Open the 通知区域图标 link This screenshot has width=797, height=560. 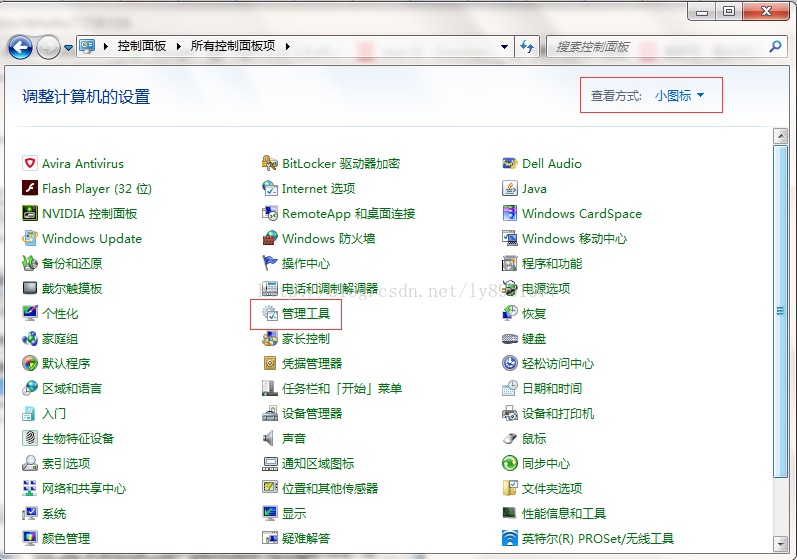[x=318, y=463]
